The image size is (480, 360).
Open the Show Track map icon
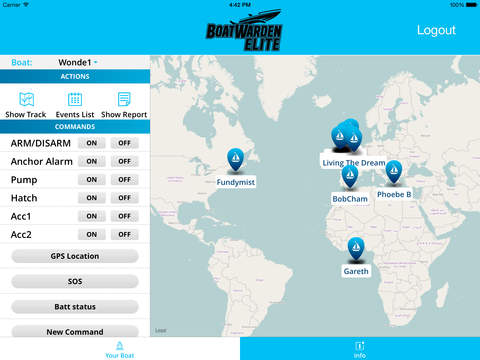click(26, 99)
